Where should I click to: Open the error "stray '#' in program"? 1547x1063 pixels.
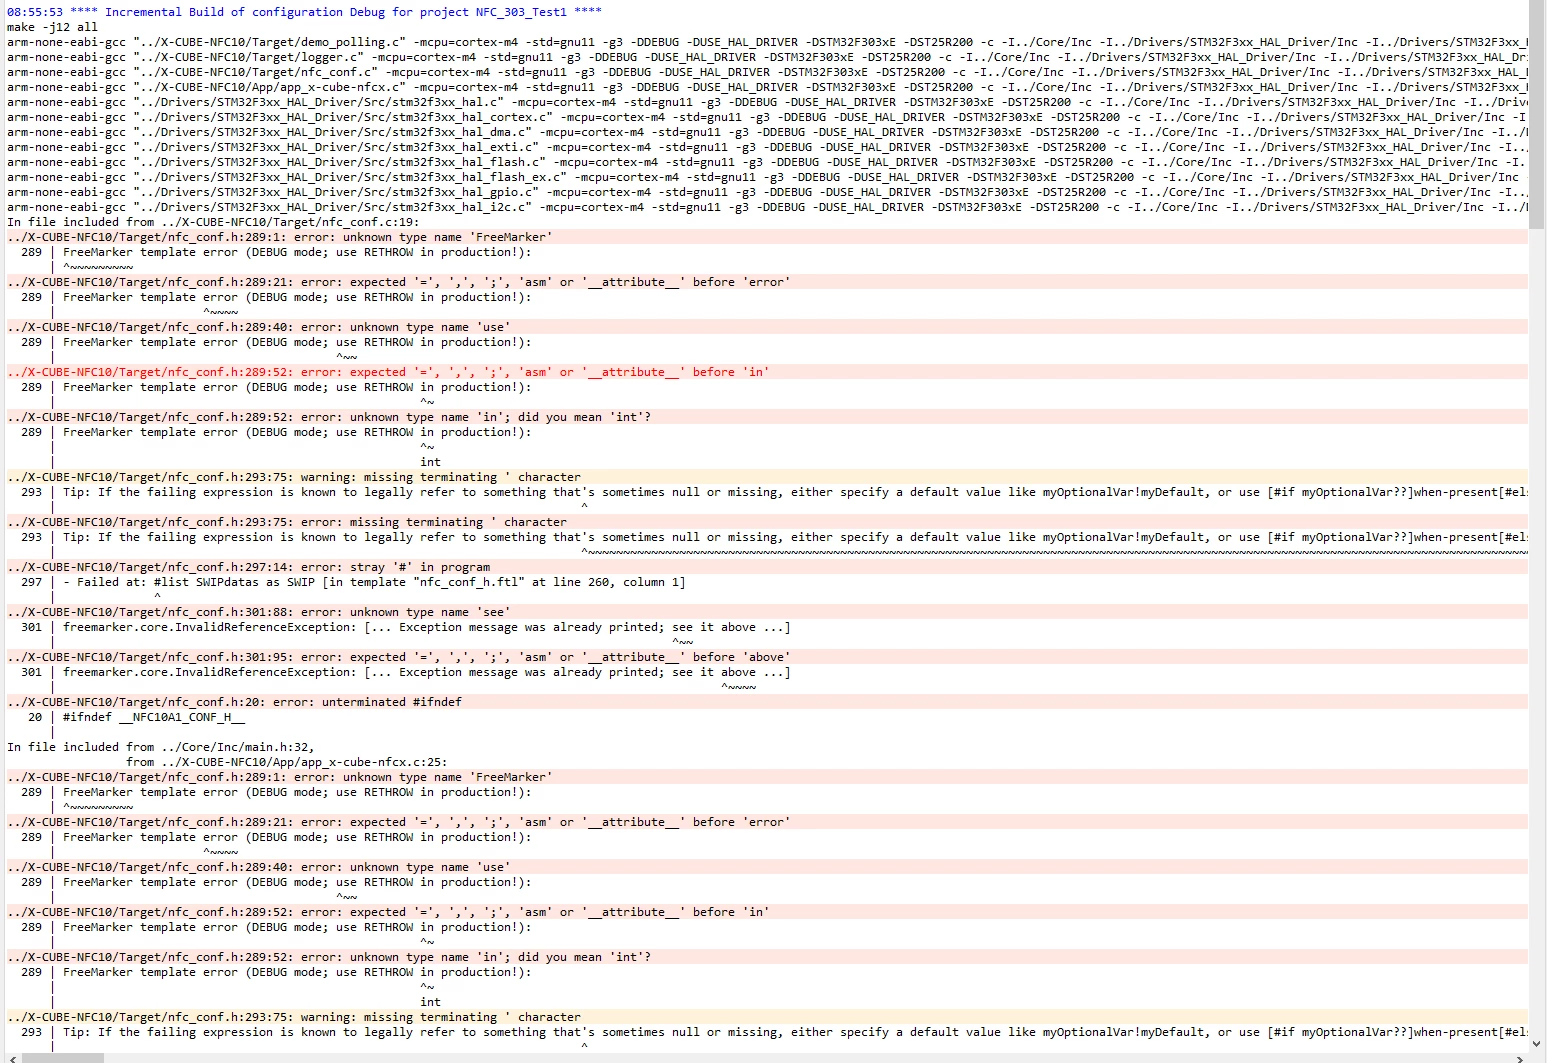[x=767, y=567]
